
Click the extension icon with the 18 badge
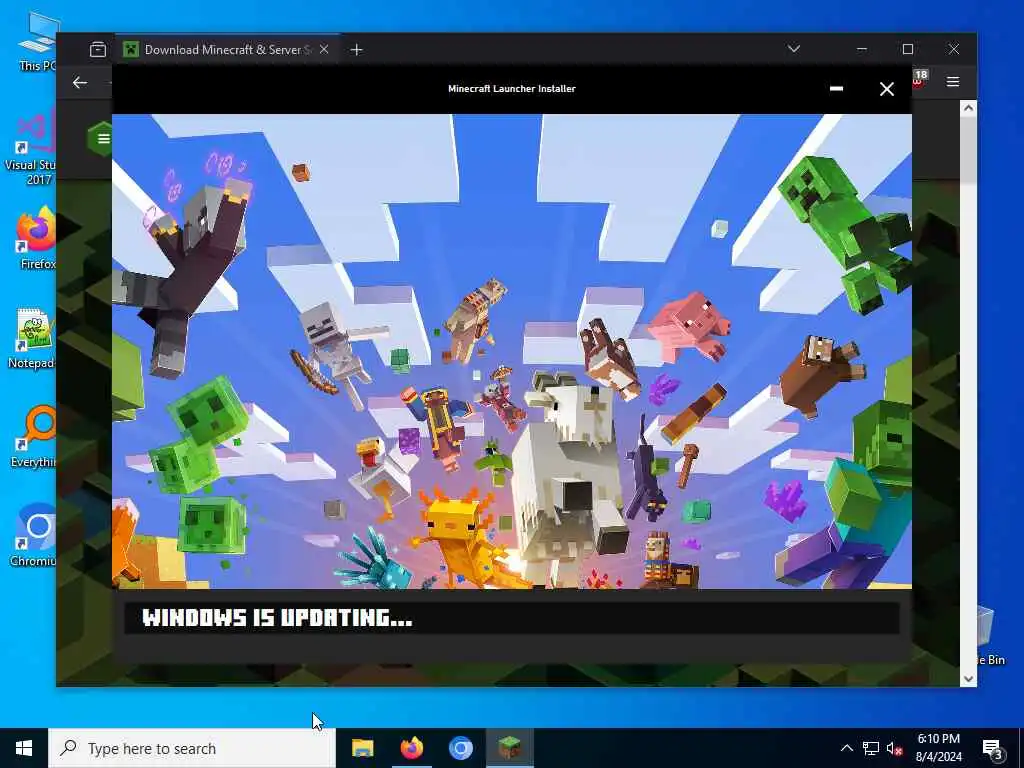click(919, 80)
